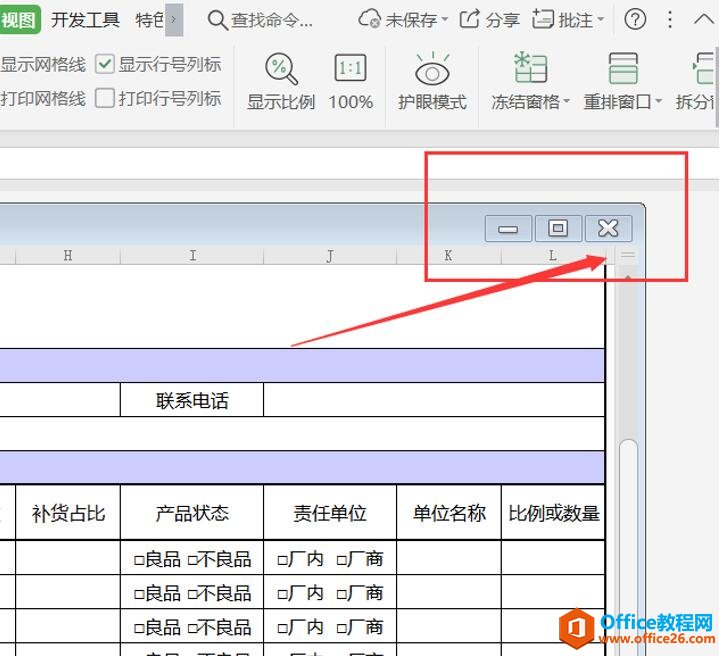This screenshot has height=656, width=722.
Task: Open the 批注 comment button
Action: tap(563, 19)
